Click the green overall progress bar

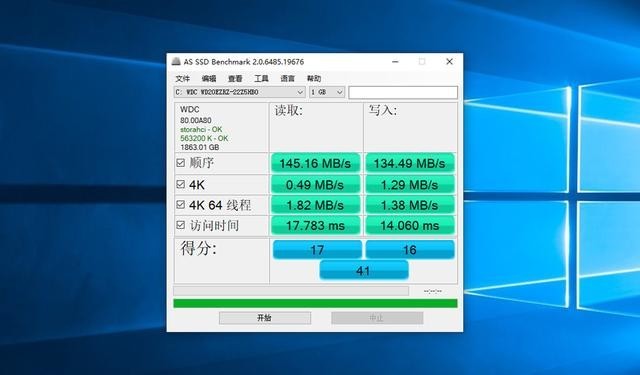pyautogui.click(x=315, y=303)
